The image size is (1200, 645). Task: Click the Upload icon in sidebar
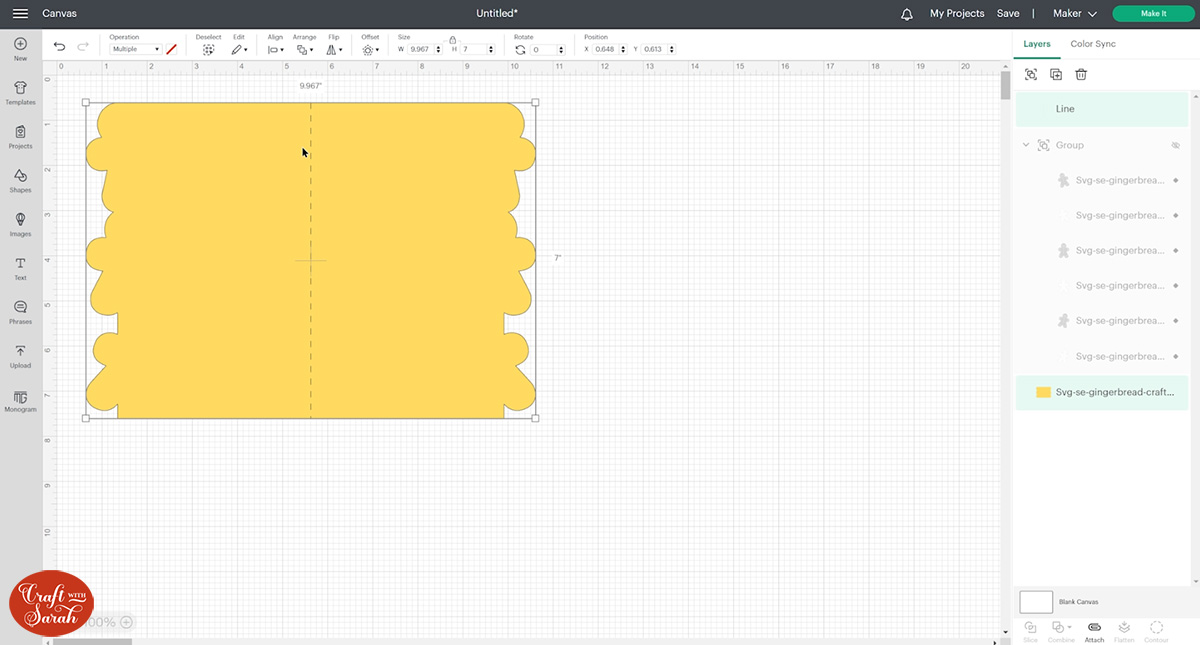click(20, 355)
